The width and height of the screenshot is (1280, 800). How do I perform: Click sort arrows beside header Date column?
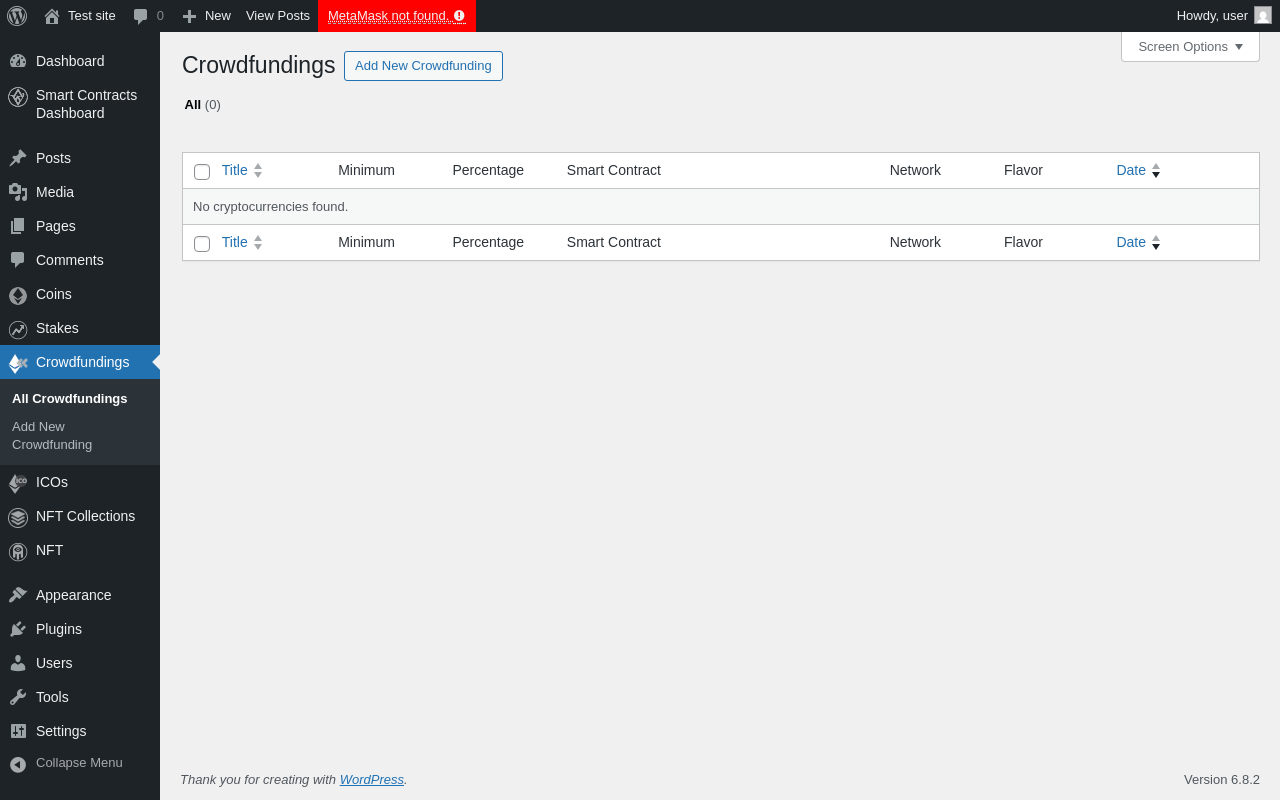pos(1156,171)
